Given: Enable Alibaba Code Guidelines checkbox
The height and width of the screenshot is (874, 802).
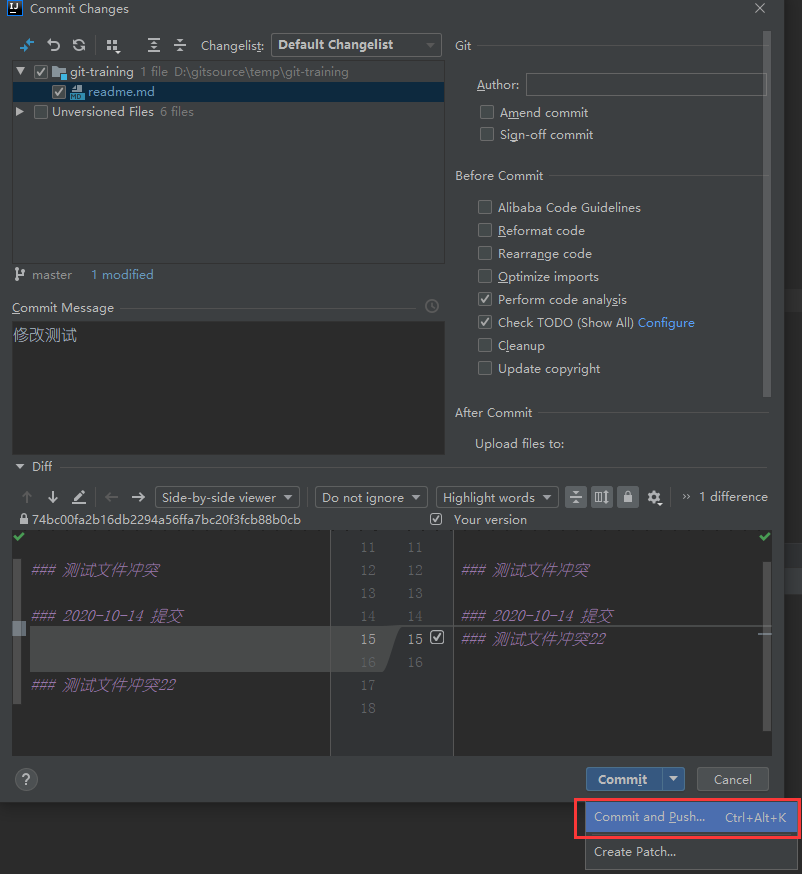Looking at the screenshot, I should 485,207.
